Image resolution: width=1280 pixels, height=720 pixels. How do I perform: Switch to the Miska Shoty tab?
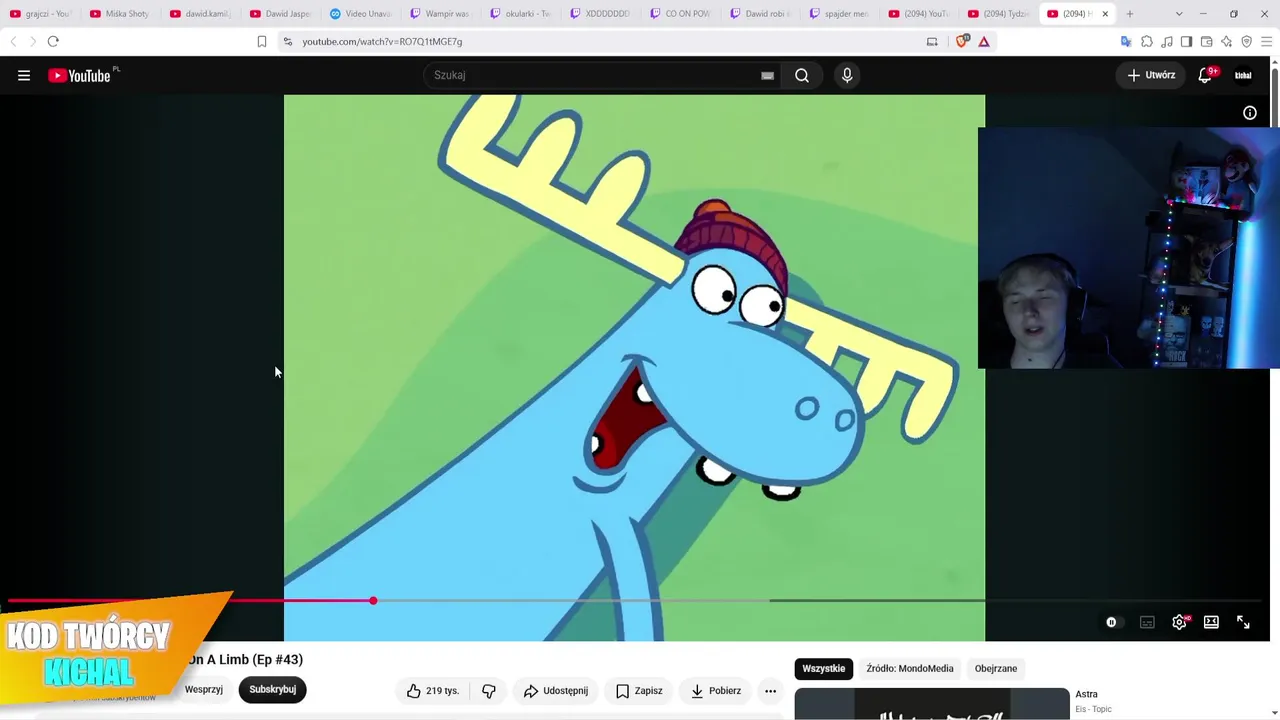(x=120, y=14)
